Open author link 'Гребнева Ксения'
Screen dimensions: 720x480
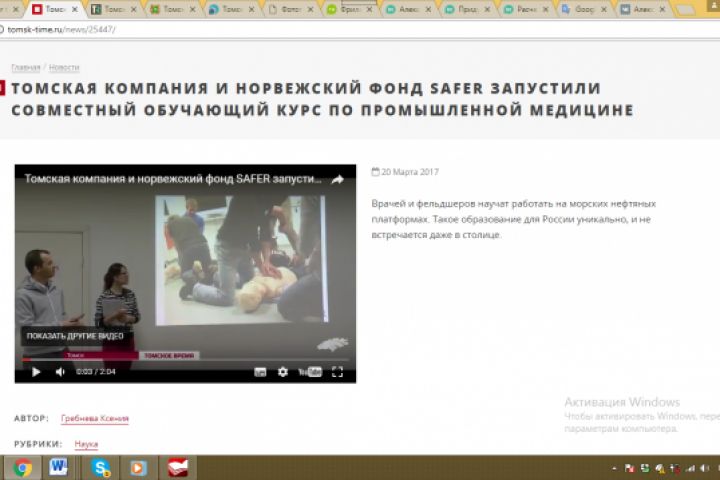(95, 418)
